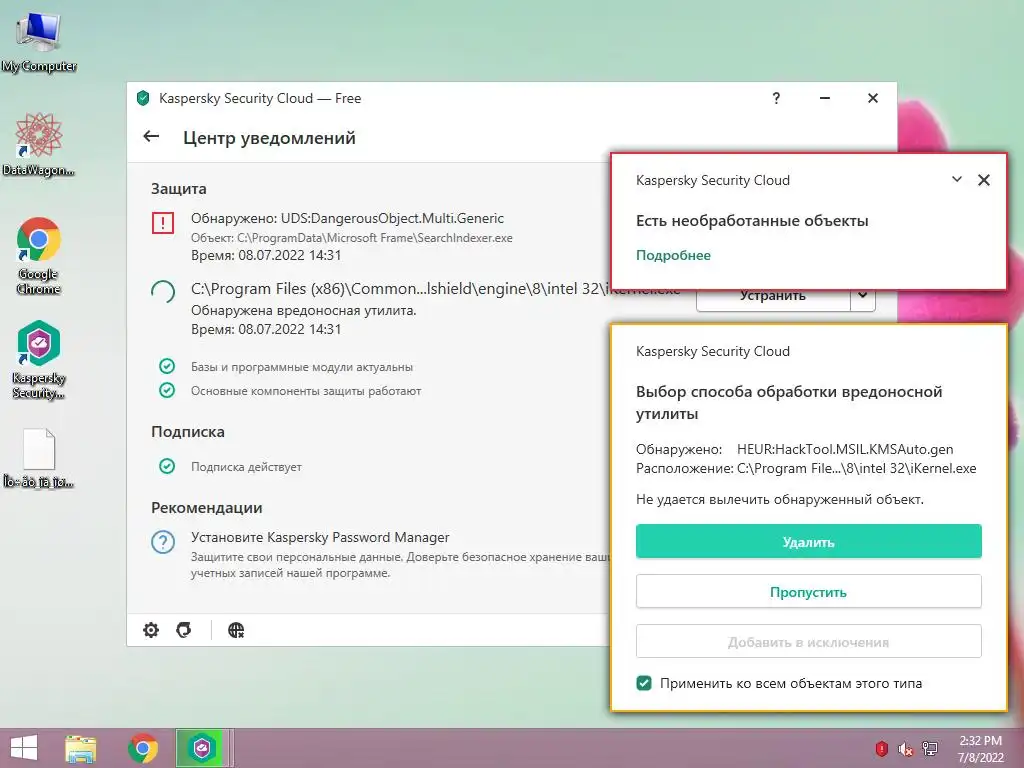Open the Подробнее link

pyautogui.click(x=673, y=255)
